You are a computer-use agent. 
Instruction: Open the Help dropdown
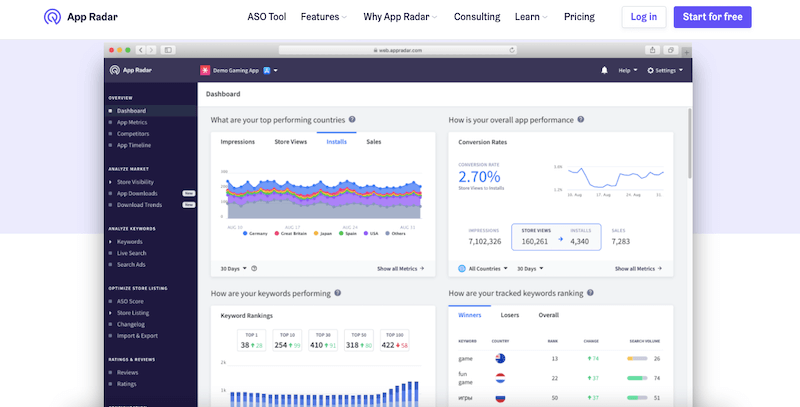tap(628, 70)
